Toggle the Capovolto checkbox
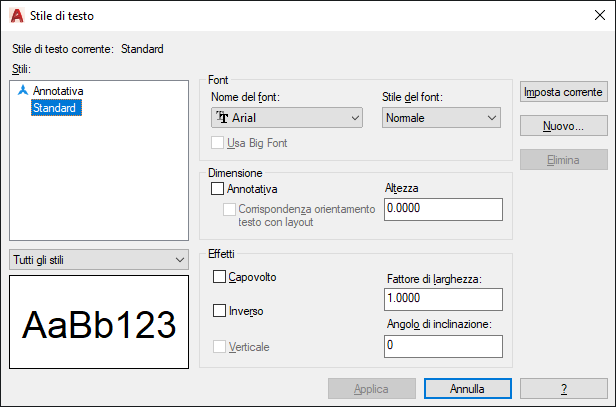Viewport: 616px width, 407px height. (219, 277)
